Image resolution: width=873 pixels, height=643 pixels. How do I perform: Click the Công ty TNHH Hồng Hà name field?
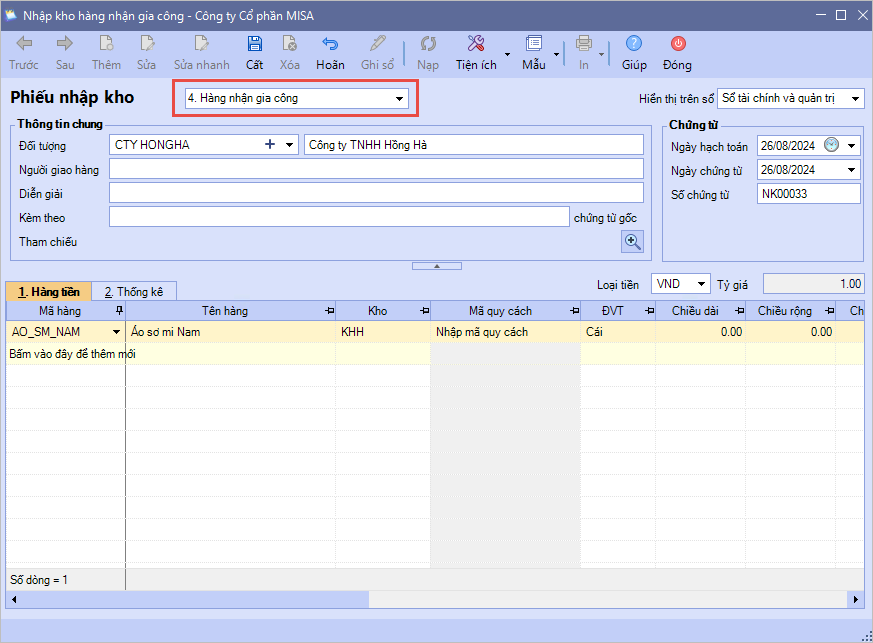click(x=474, y=145)
